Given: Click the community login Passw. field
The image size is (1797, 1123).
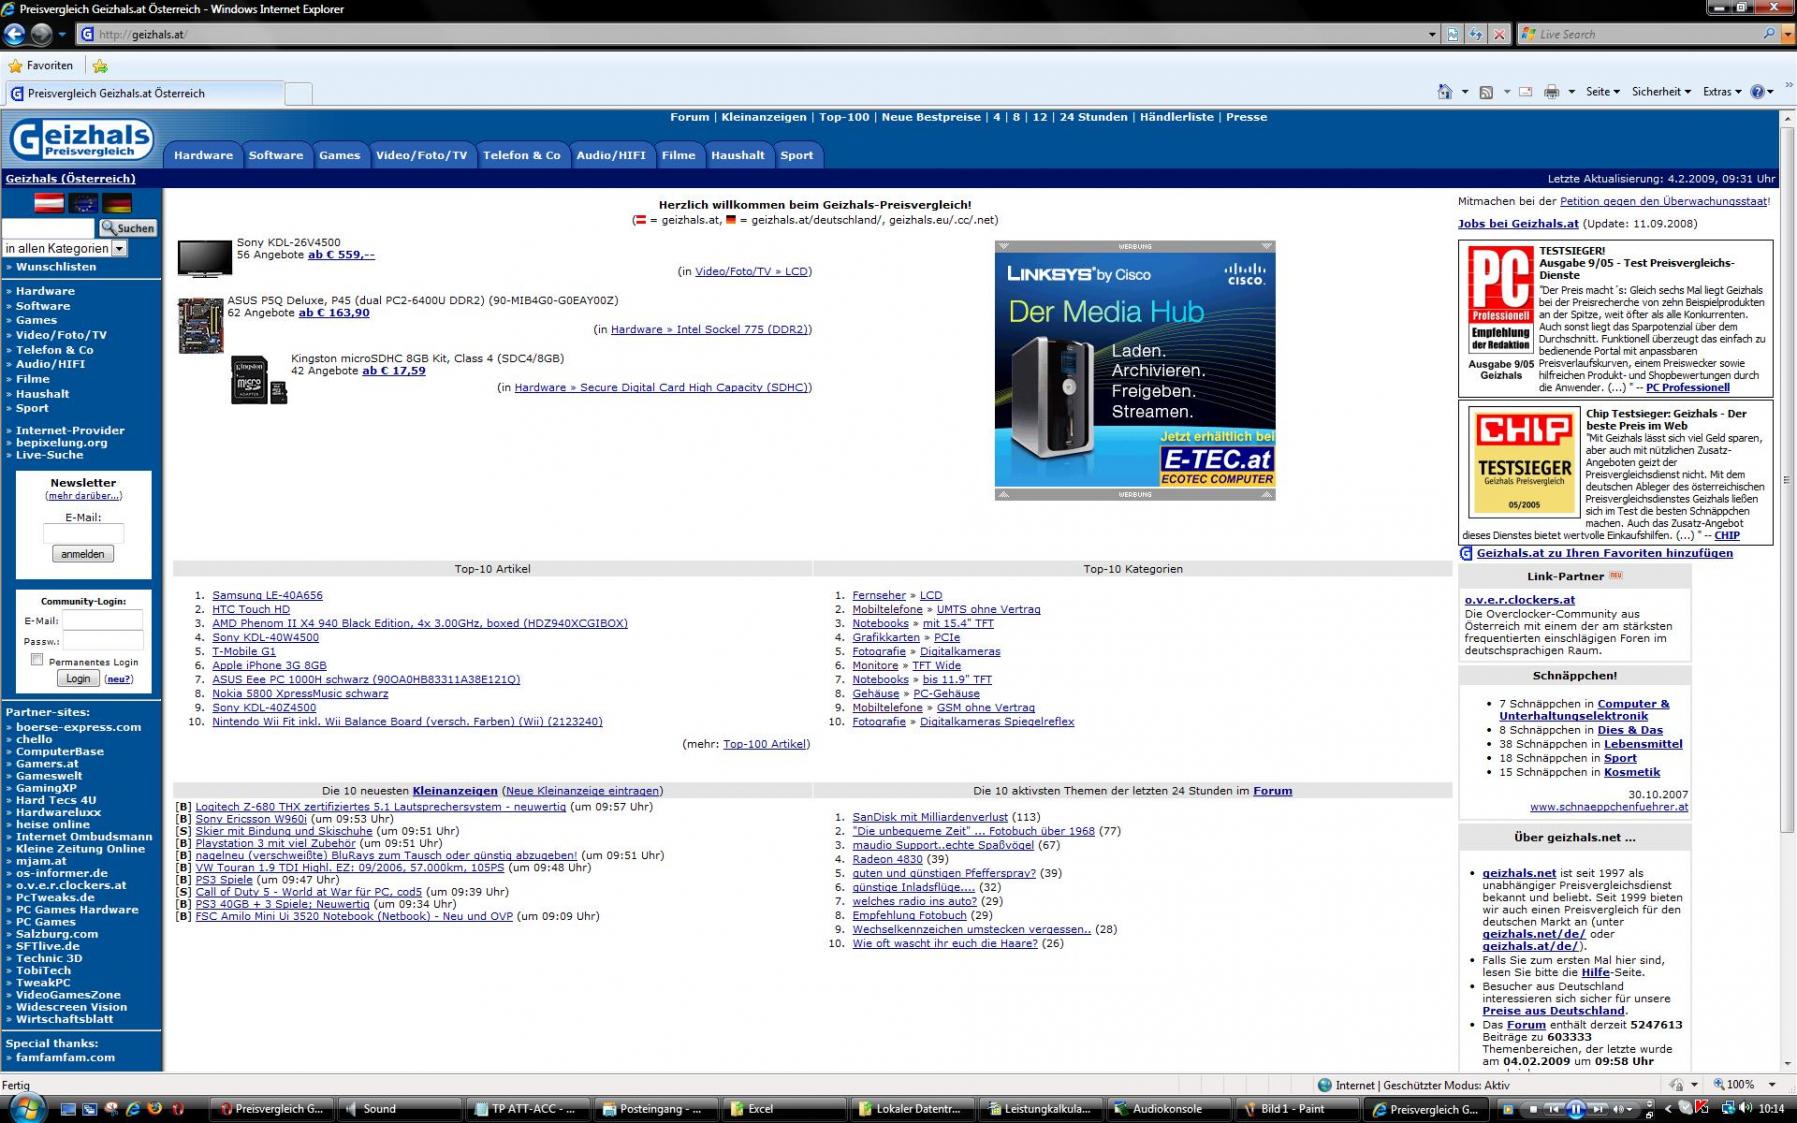Looking at the screenshot, I should pos(103,641).
